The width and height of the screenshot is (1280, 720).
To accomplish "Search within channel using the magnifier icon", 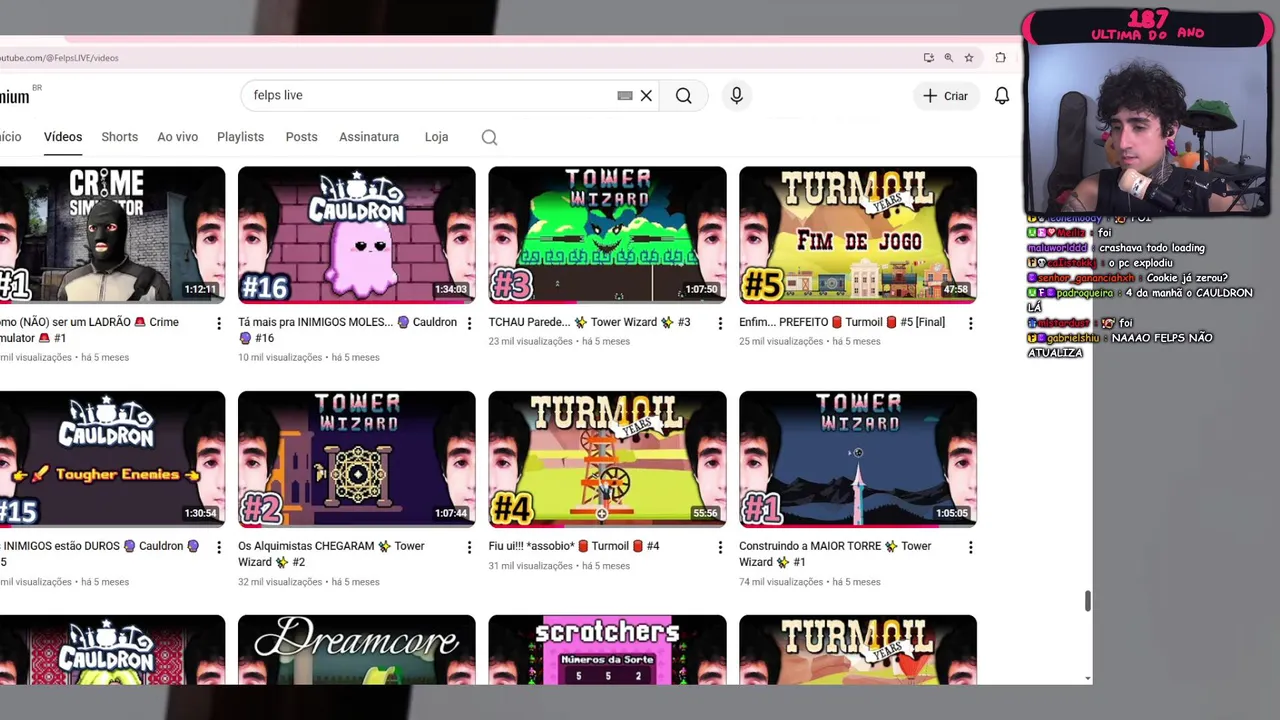I will pyautogui.click(x=489, y=138).
